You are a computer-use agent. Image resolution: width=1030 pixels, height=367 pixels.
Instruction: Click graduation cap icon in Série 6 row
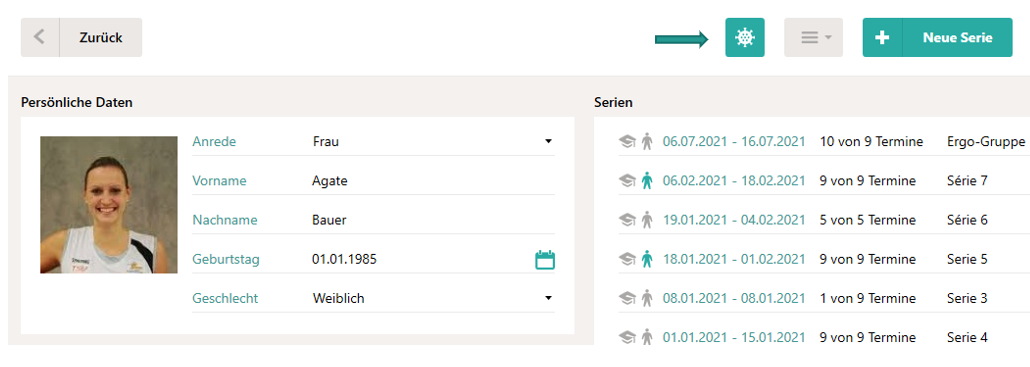point(627,220)
